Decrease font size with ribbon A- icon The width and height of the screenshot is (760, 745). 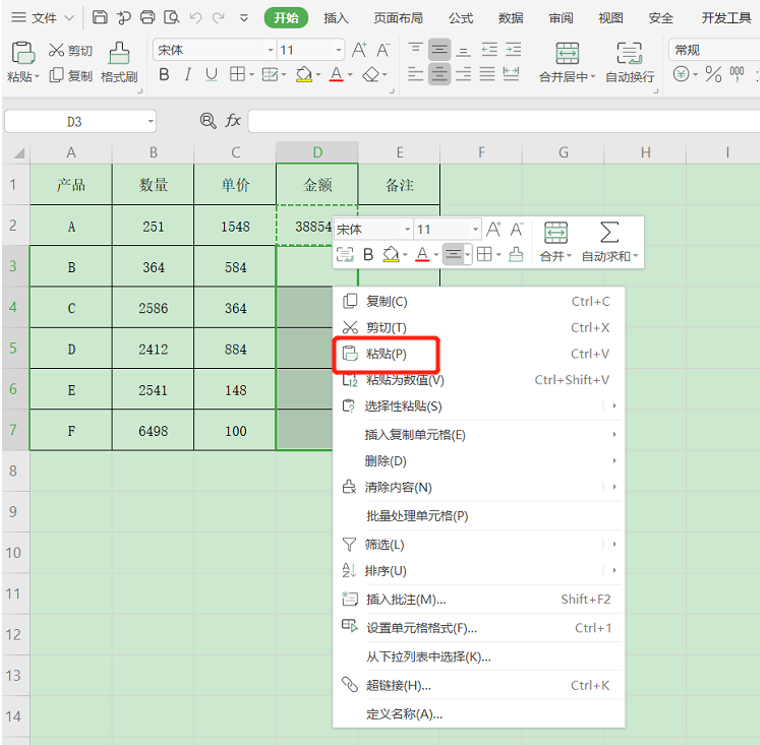click(x=383, y=49)
